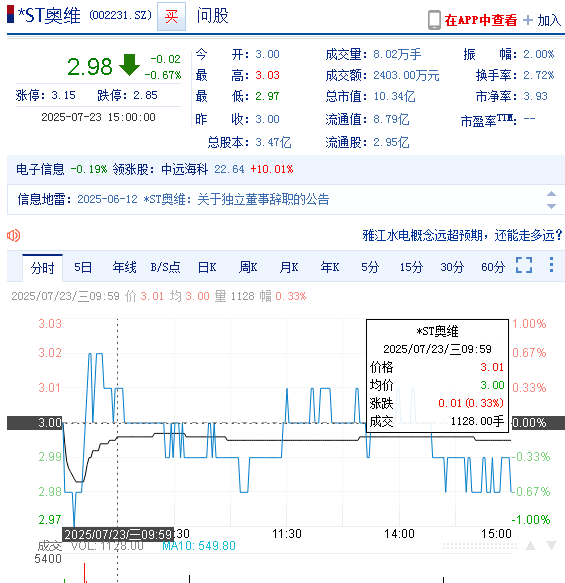Select the B/S点 tab
The height and width of the screenshot is (583, 565).
click(x=165, y=267)
